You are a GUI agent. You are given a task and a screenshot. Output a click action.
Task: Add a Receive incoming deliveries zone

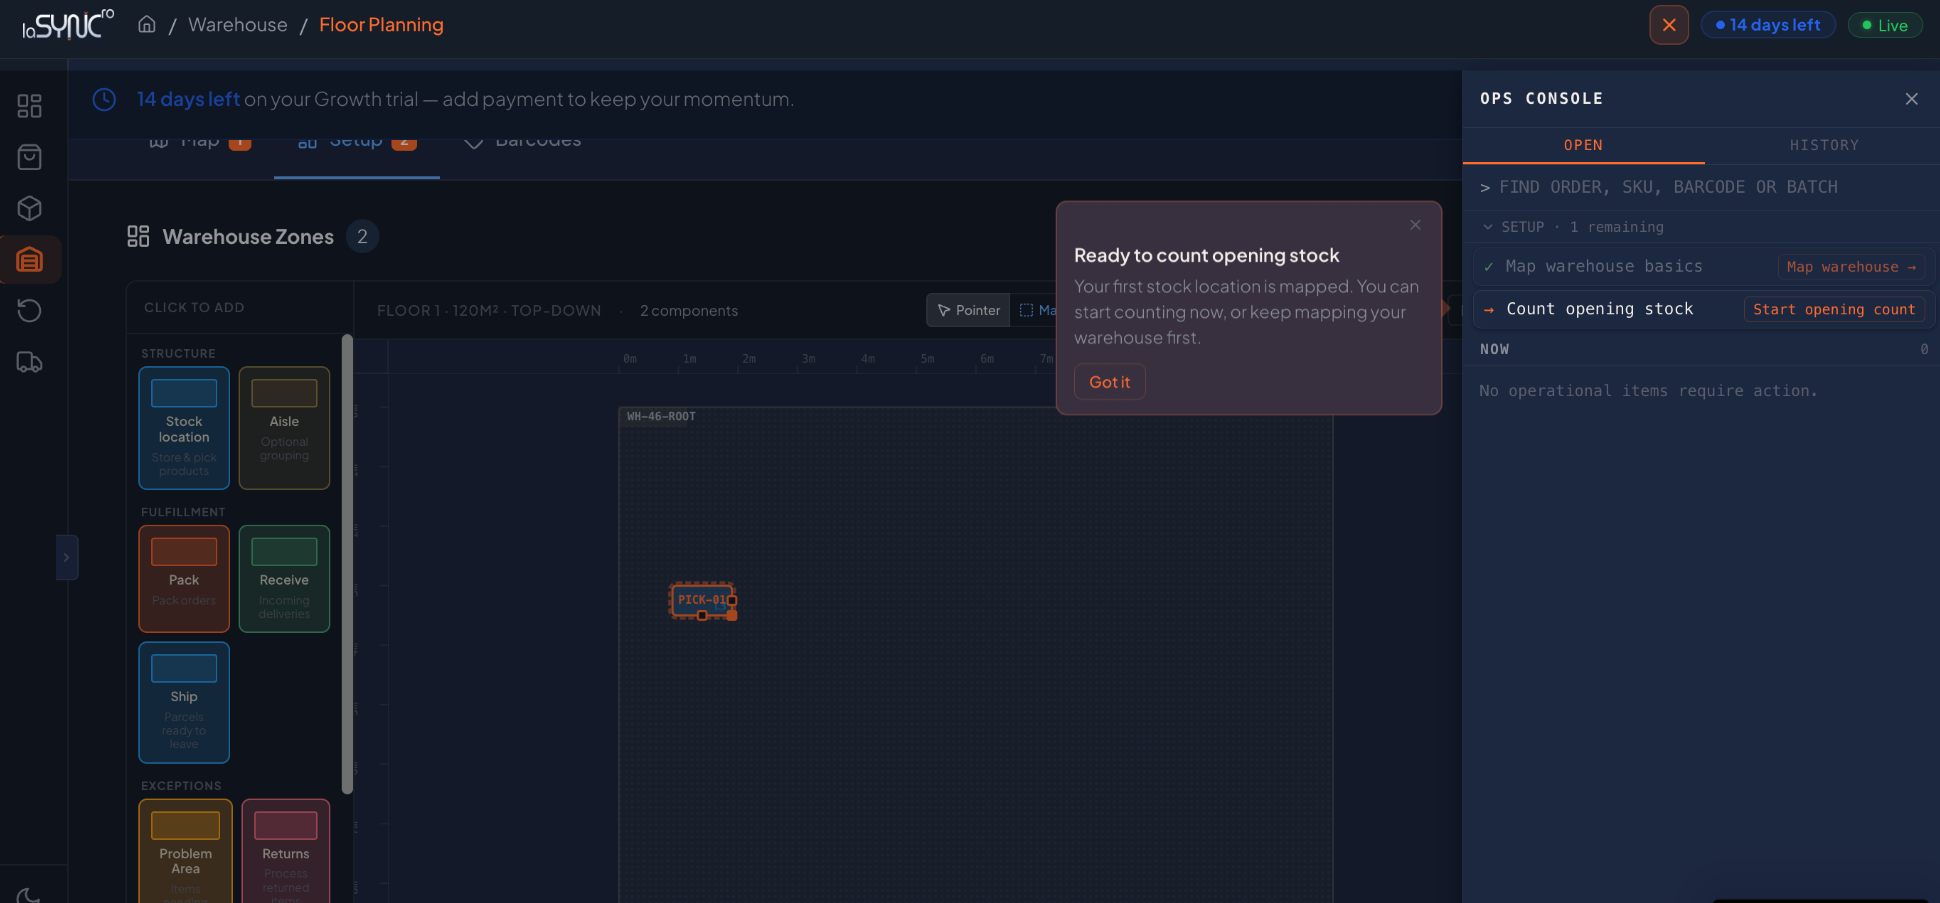click(284, 579)
